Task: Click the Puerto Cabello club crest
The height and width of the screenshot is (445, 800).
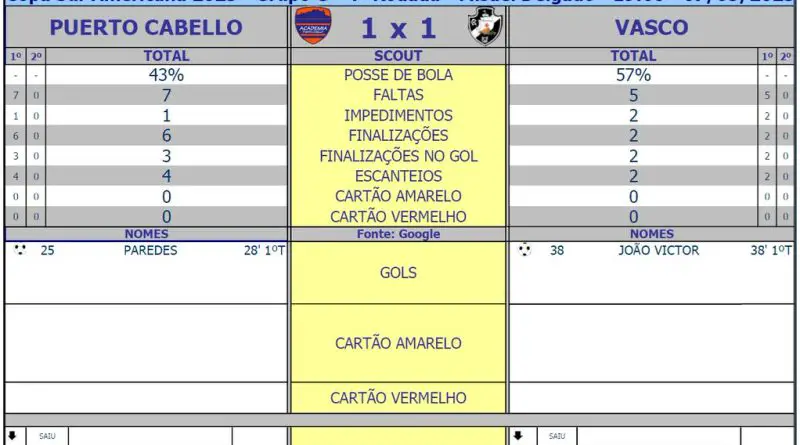Action: pos(313,26)
